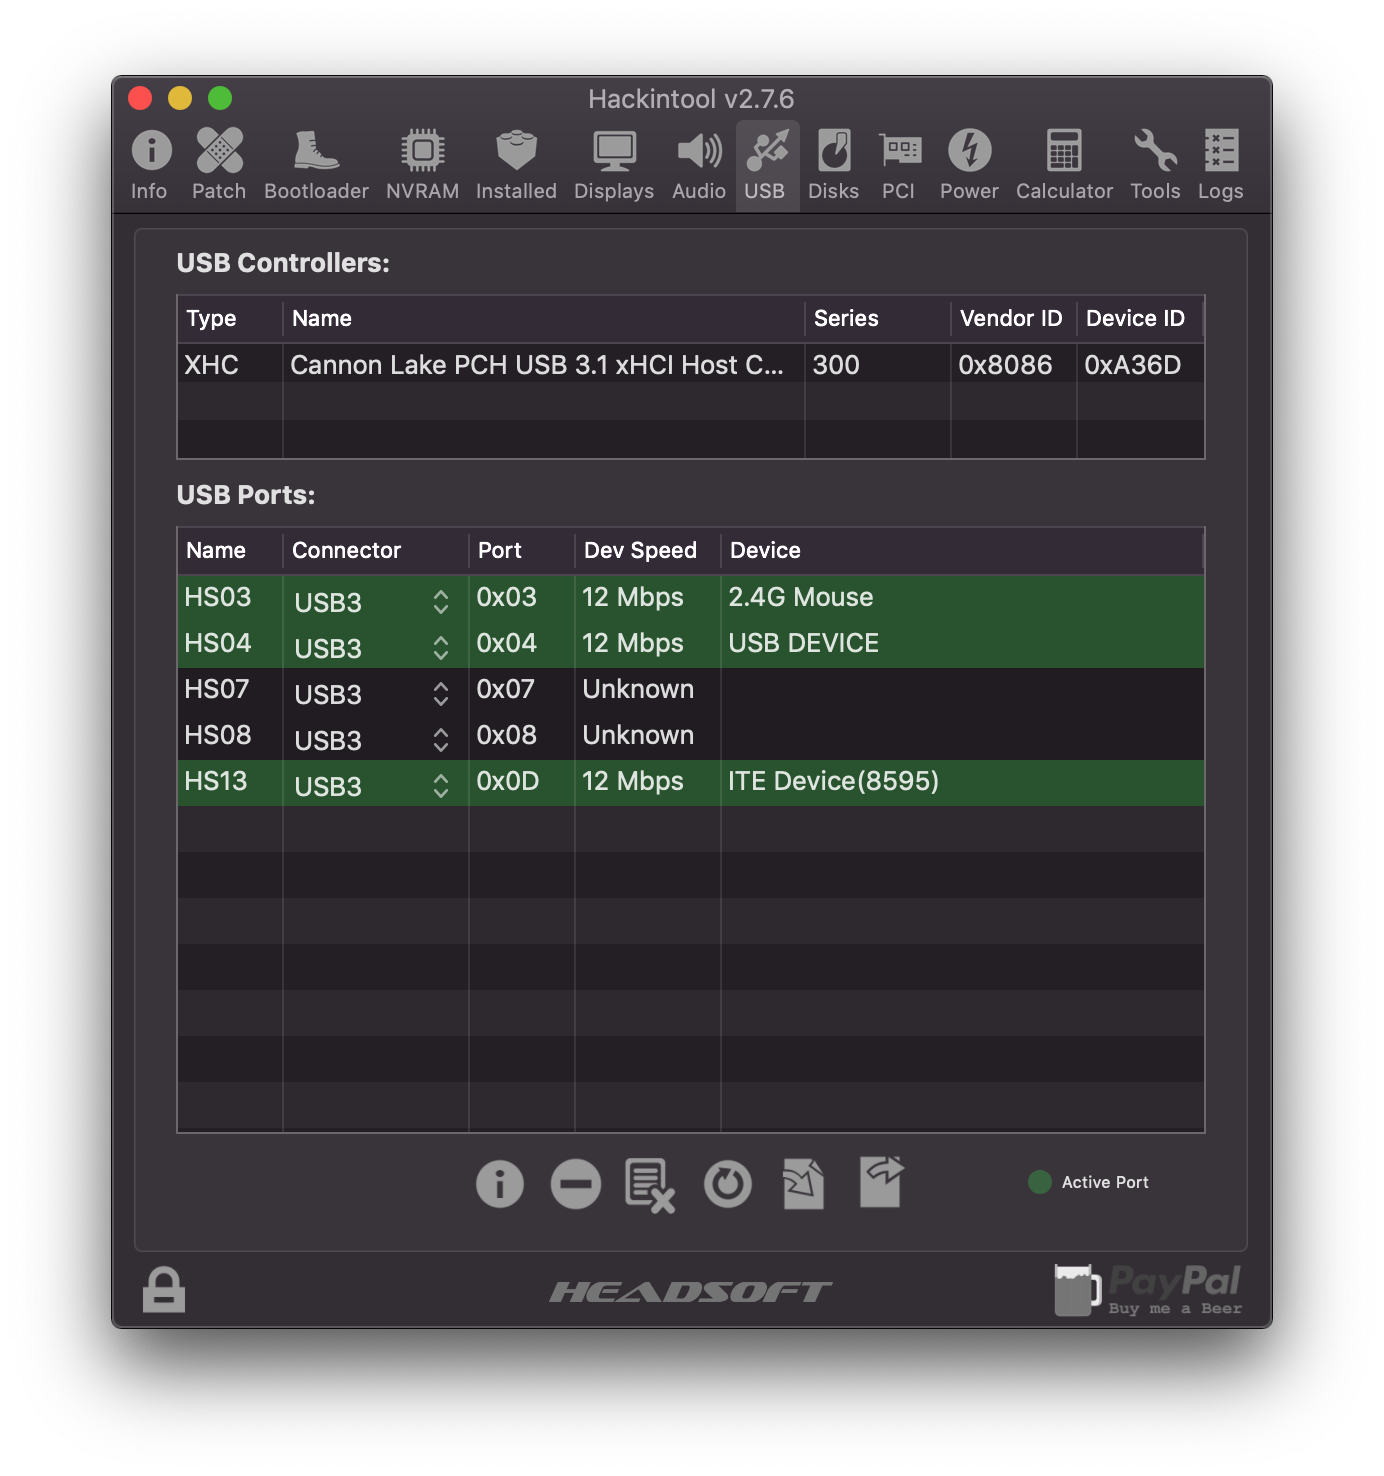Open the Disks section
1384x1476 pixels.
coord(834,165)
